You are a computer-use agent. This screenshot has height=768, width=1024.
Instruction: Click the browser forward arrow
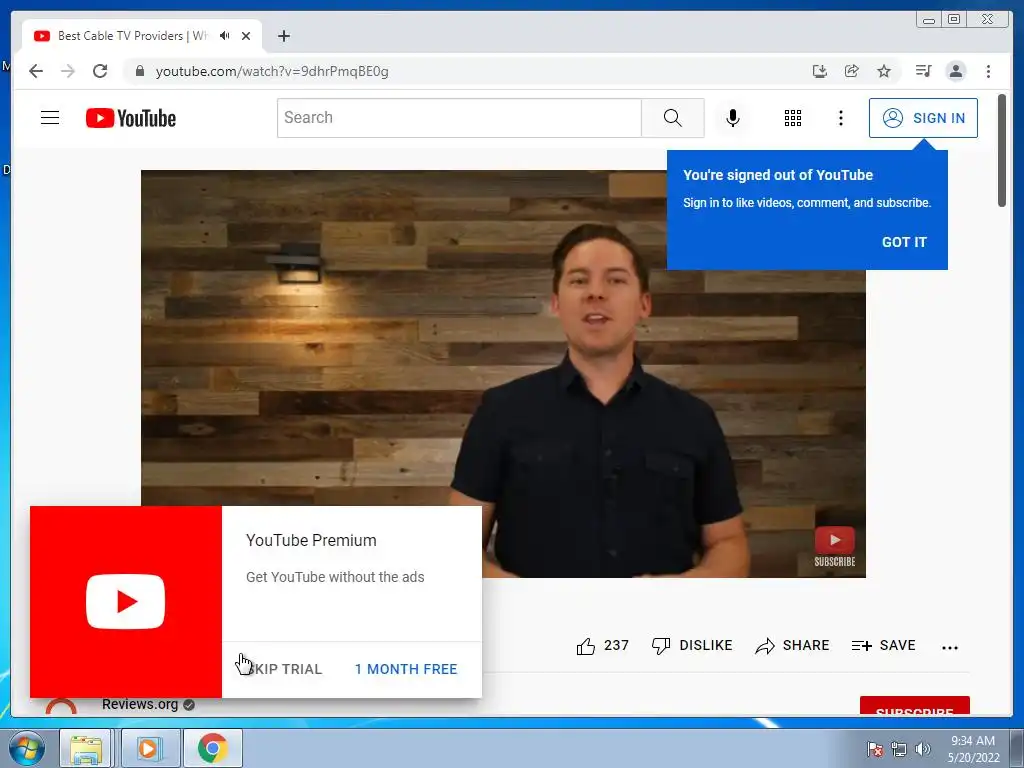[x=68, y=71]
